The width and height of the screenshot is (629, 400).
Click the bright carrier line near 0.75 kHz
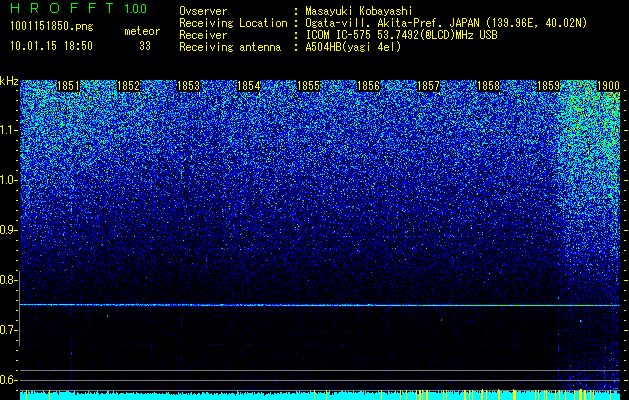click(x=320, y=305)
